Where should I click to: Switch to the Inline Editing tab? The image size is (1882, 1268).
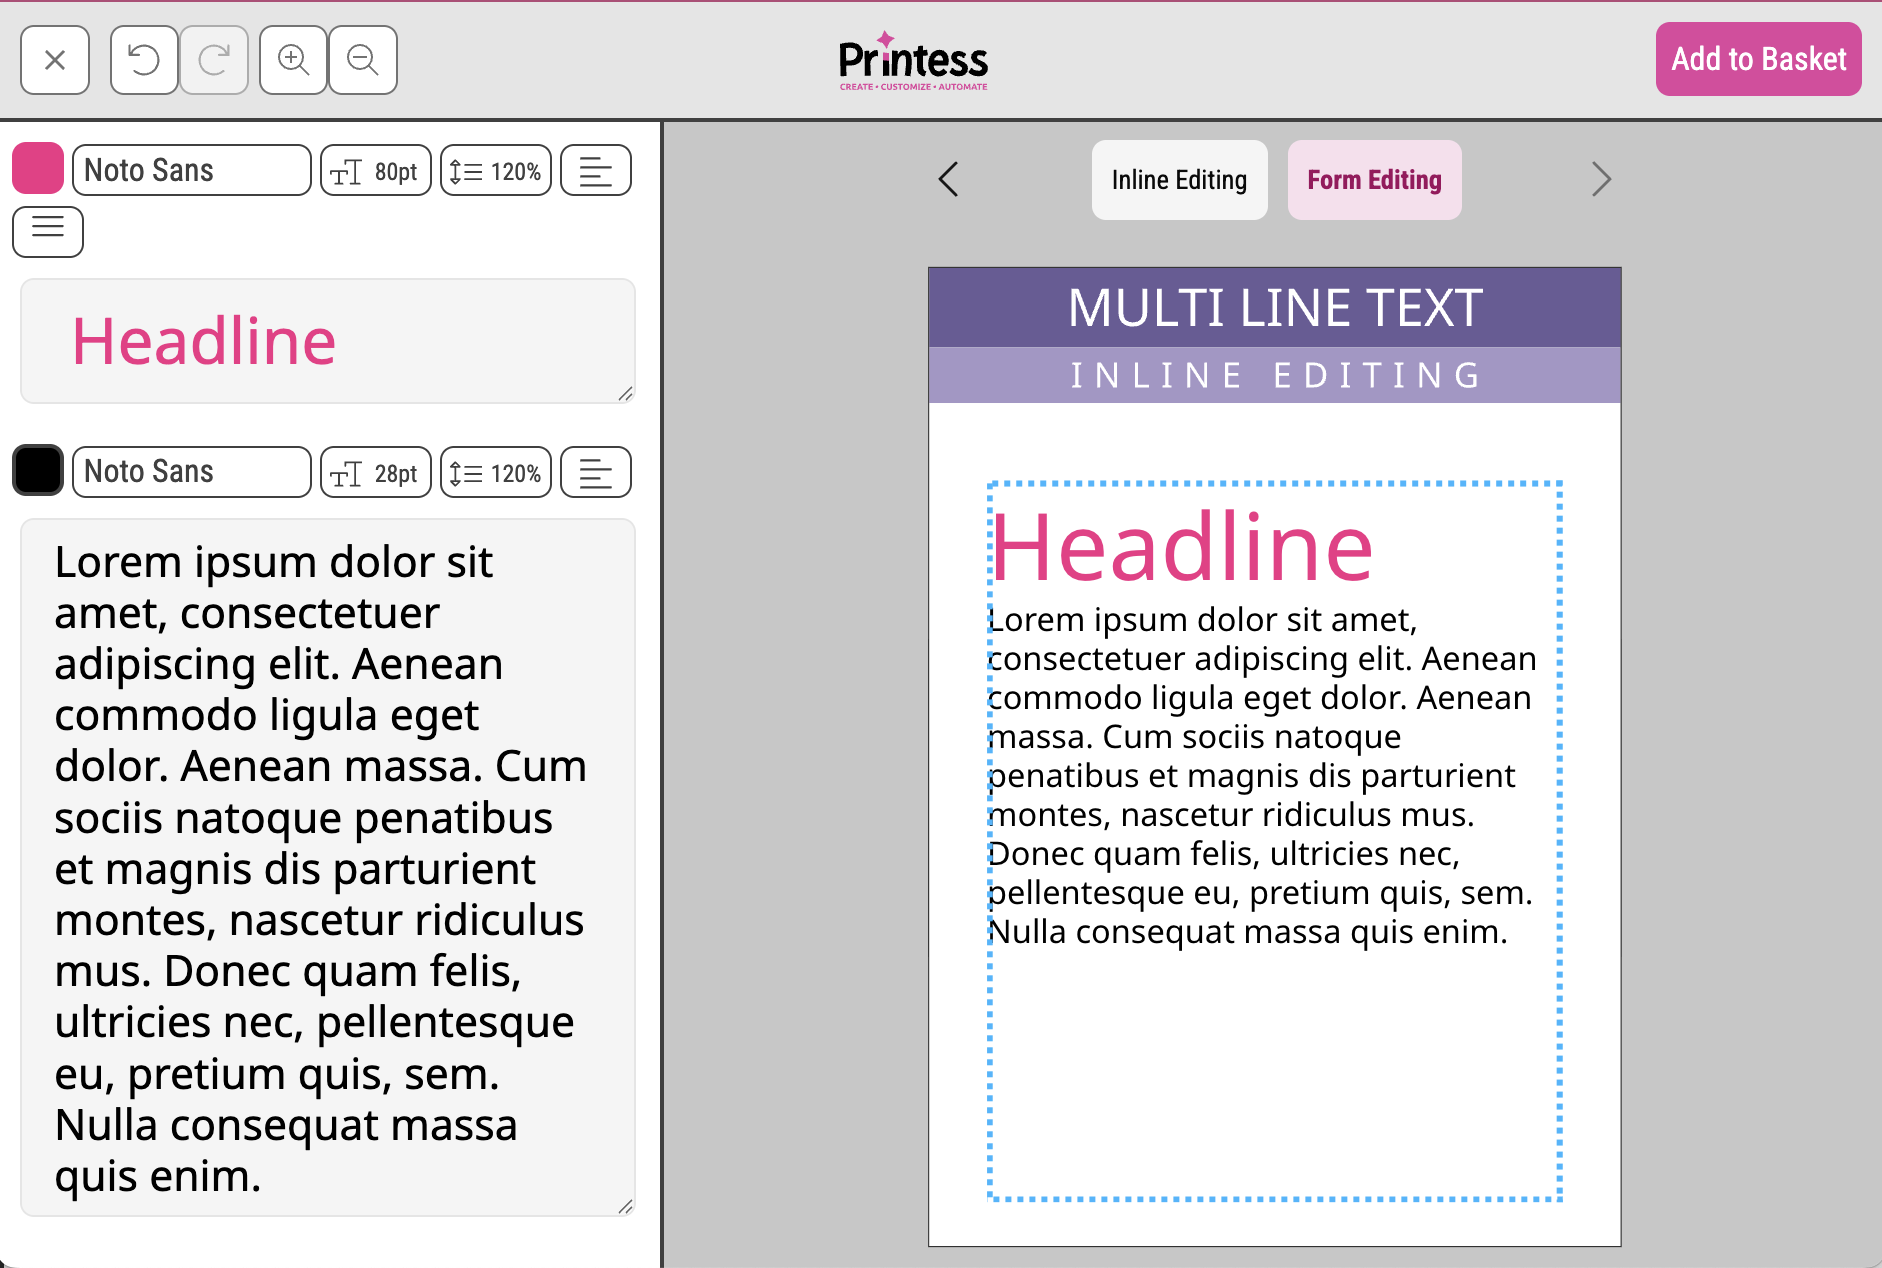[x=1179, y=180]
